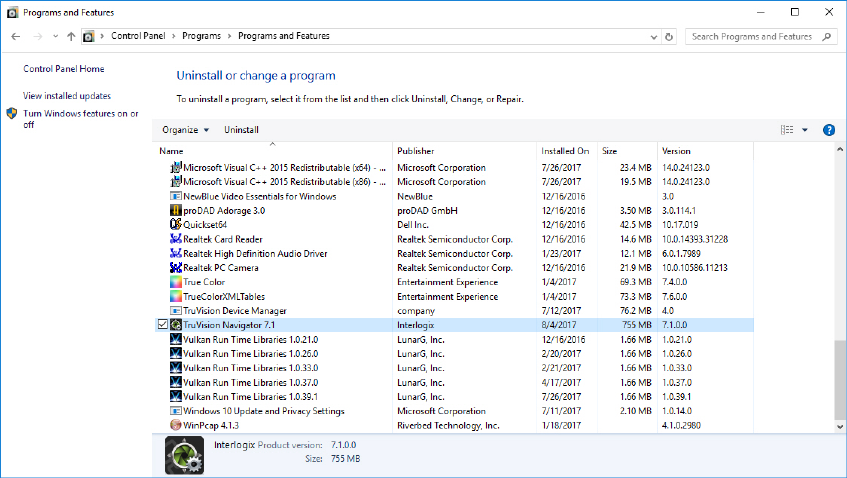Open Turn Windows features on or off

[80, 119]
